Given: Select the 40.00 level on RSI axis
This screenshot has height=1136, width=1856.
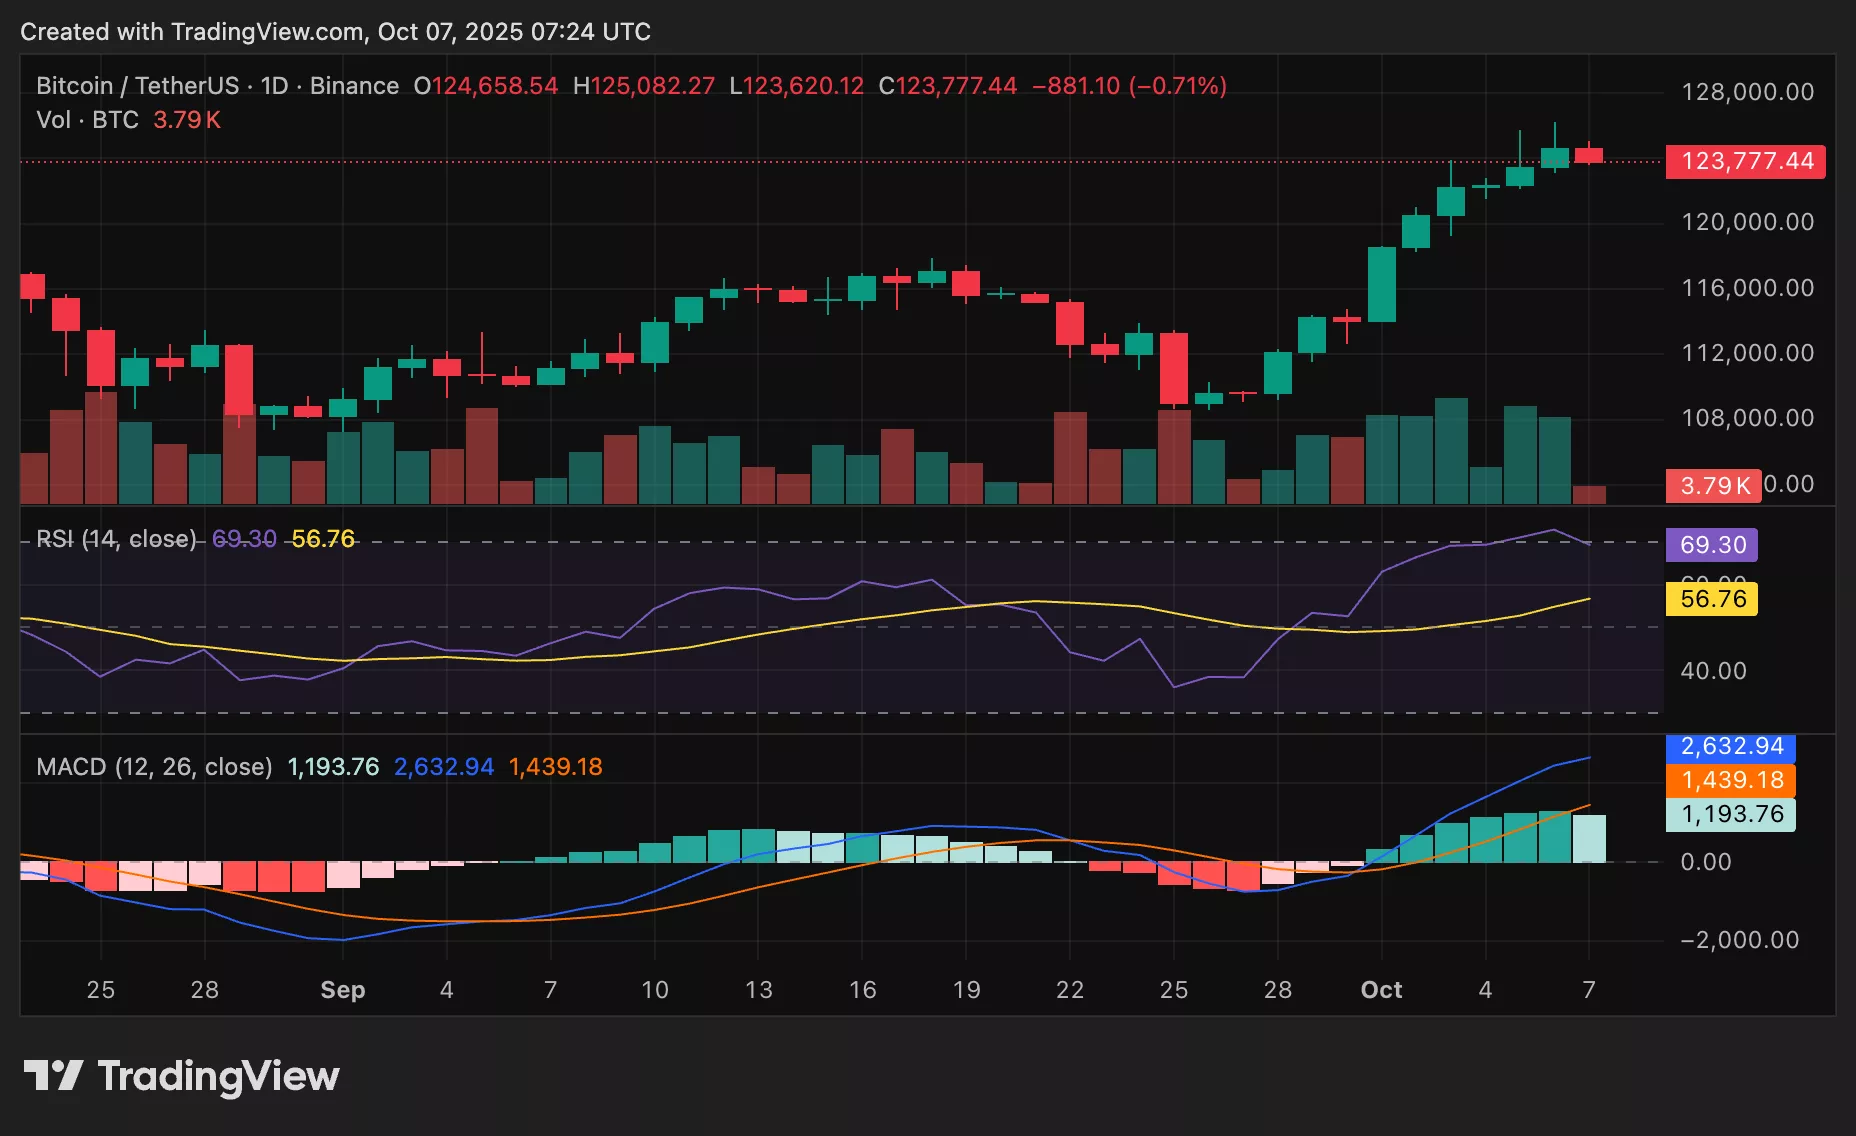Looking at the screenshot, I should 1713,671.
